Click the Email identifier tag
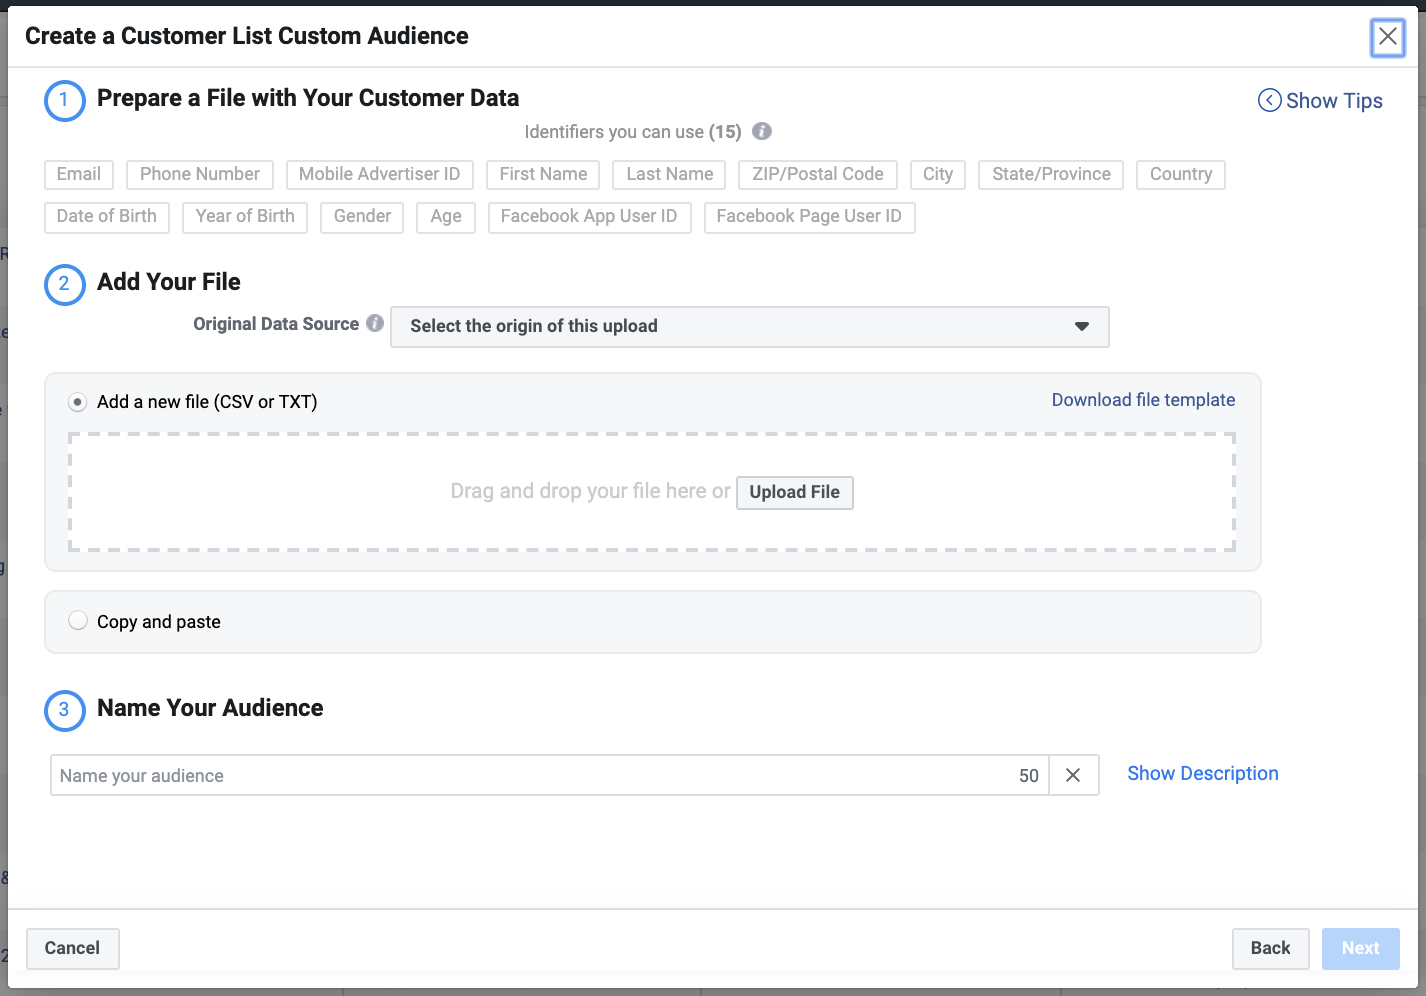This screenshot has height=996, width=1426. coord(79,174)
